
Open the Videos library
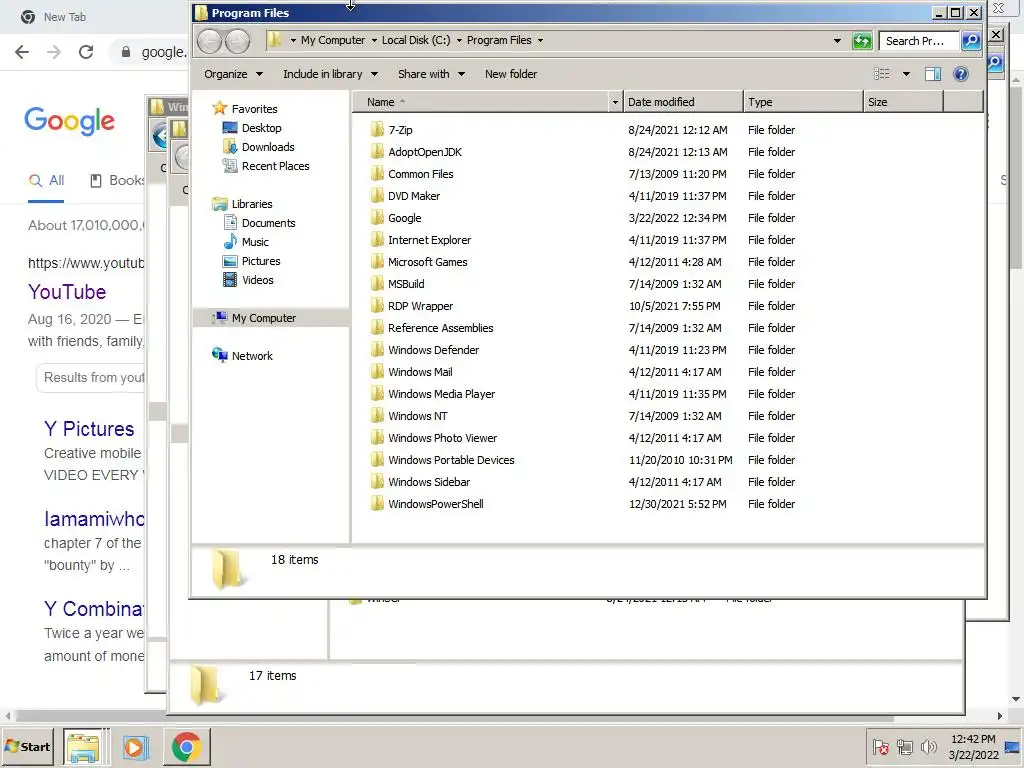[257, 280]
